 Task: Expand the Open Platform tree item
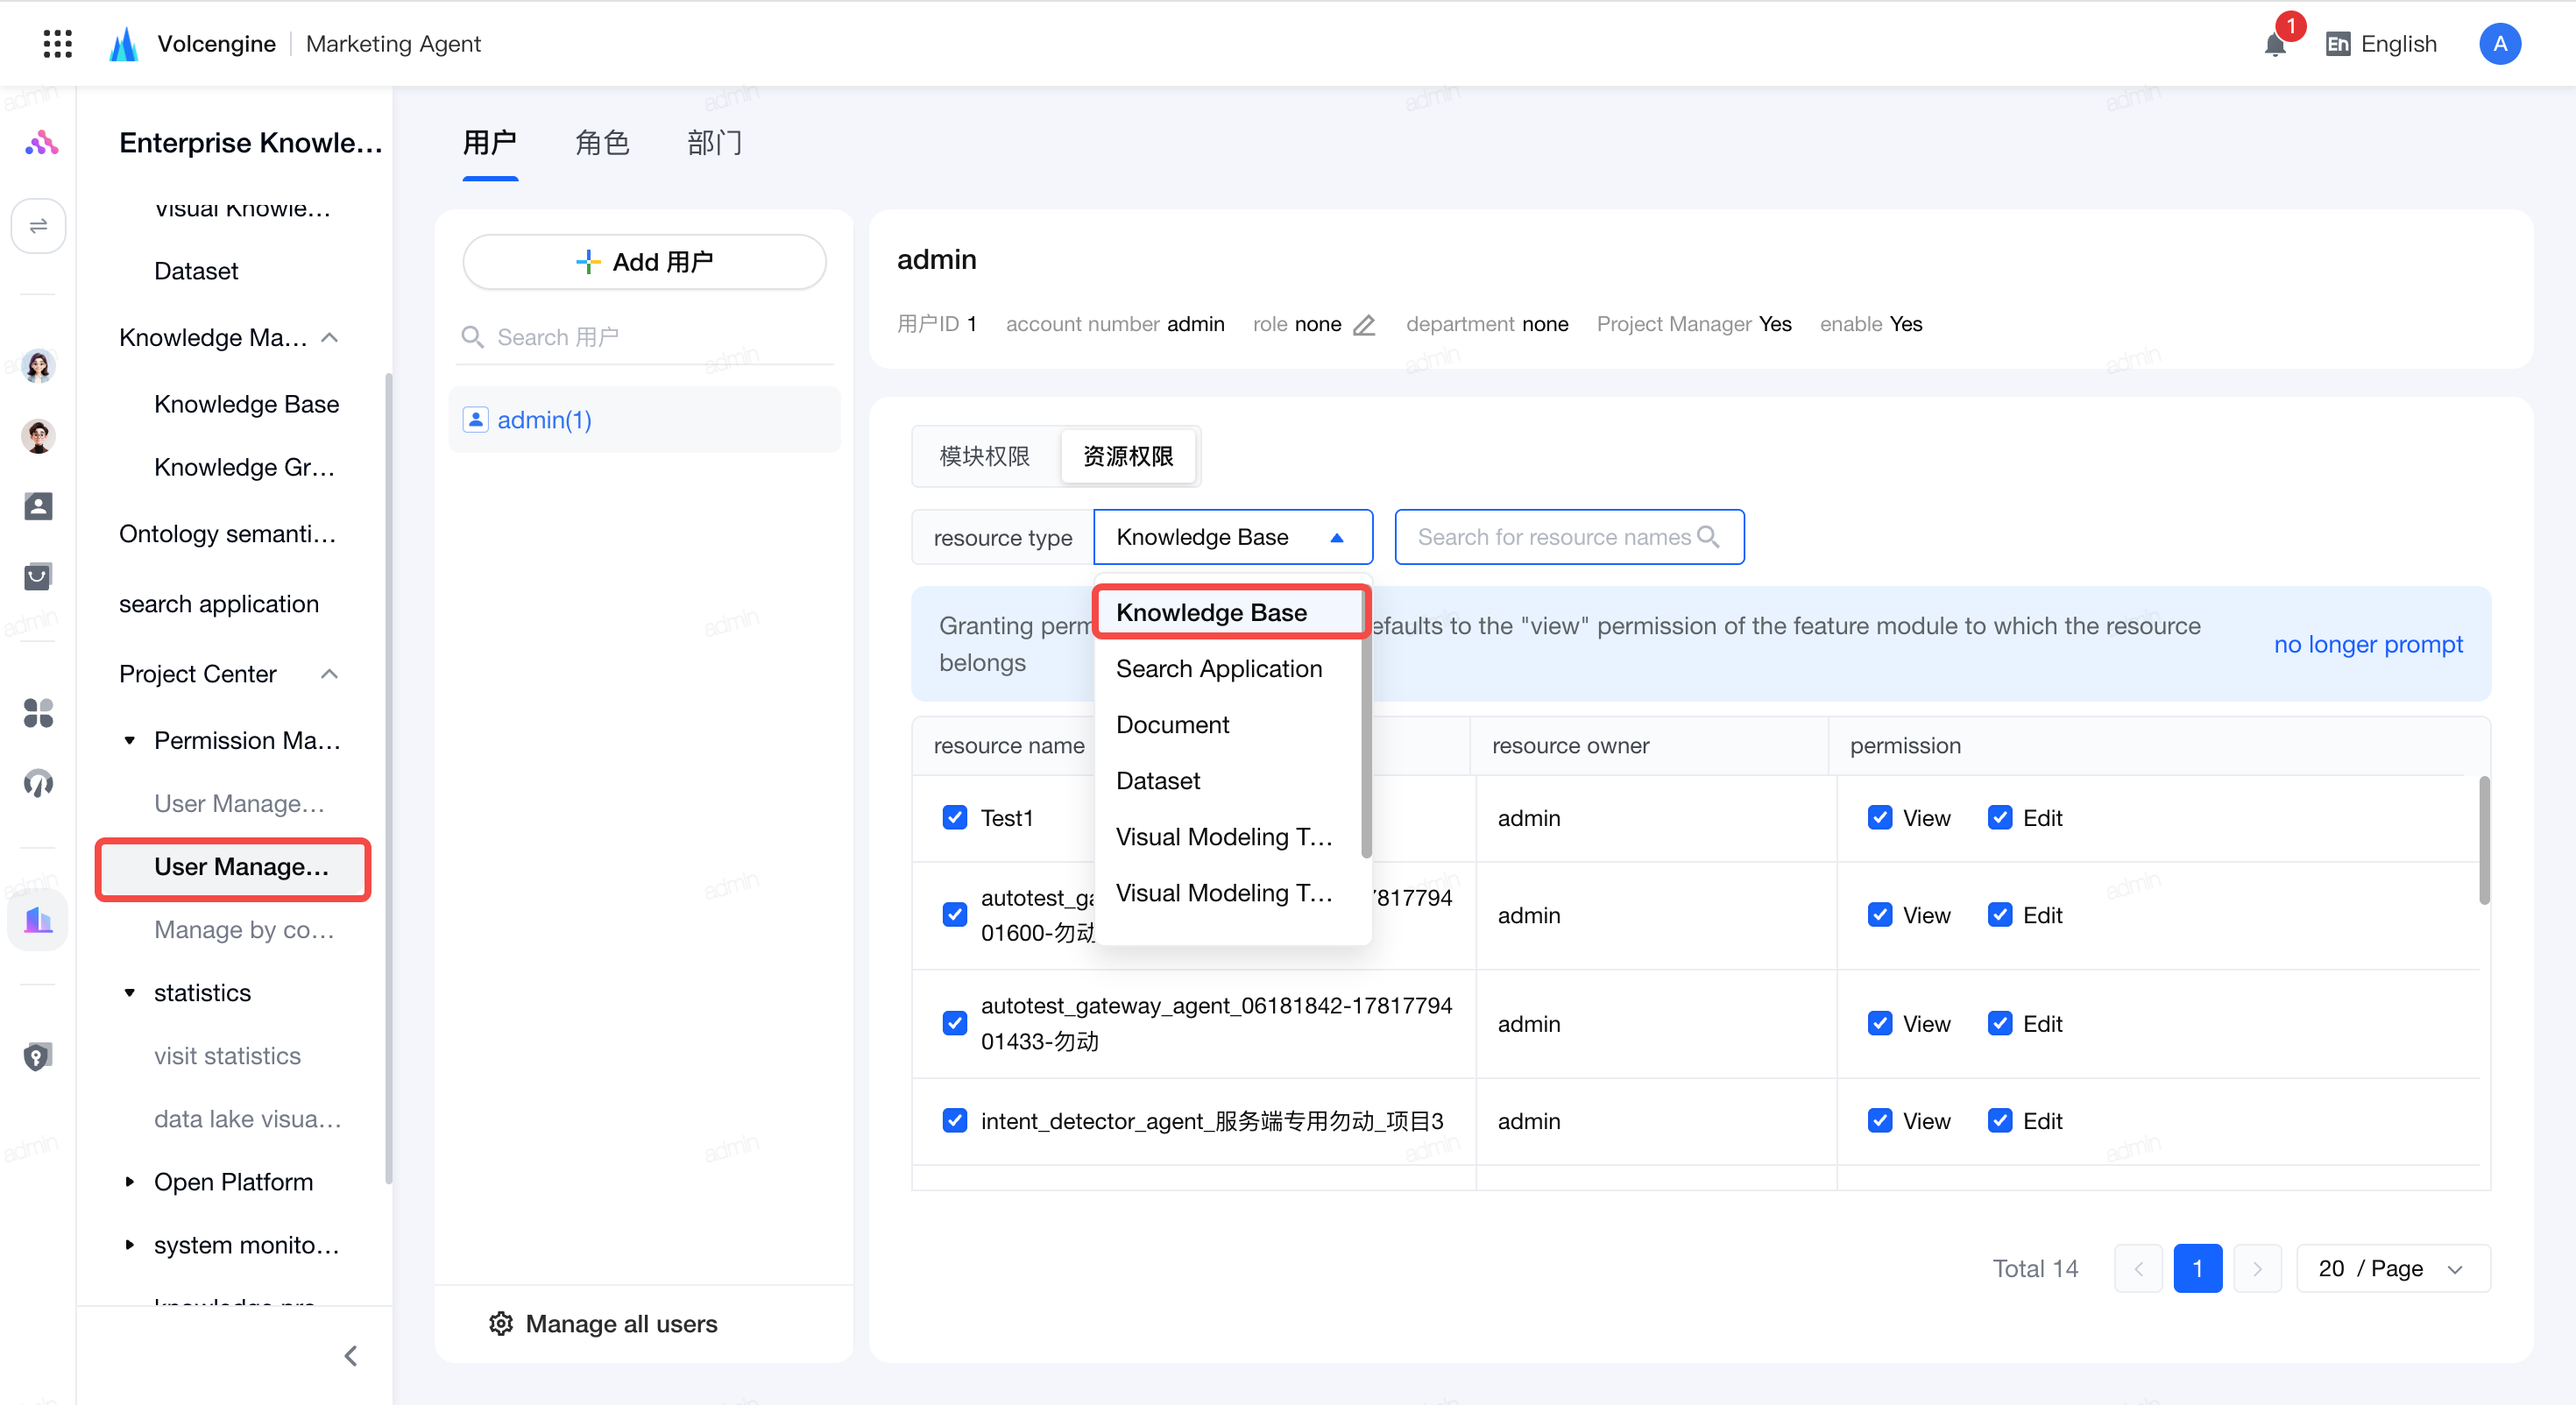click(x=129, y=1182)
